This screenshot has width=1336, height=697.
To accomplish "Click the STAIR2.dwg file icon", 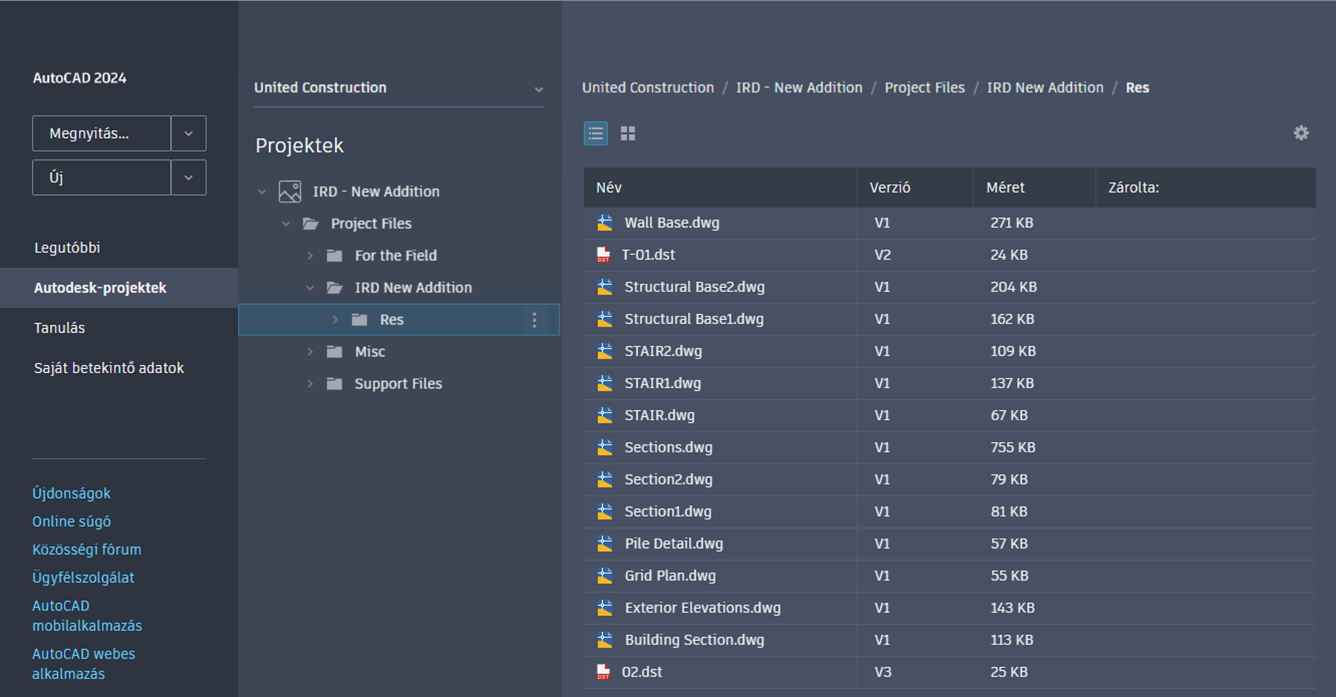I will coord(605,351).
